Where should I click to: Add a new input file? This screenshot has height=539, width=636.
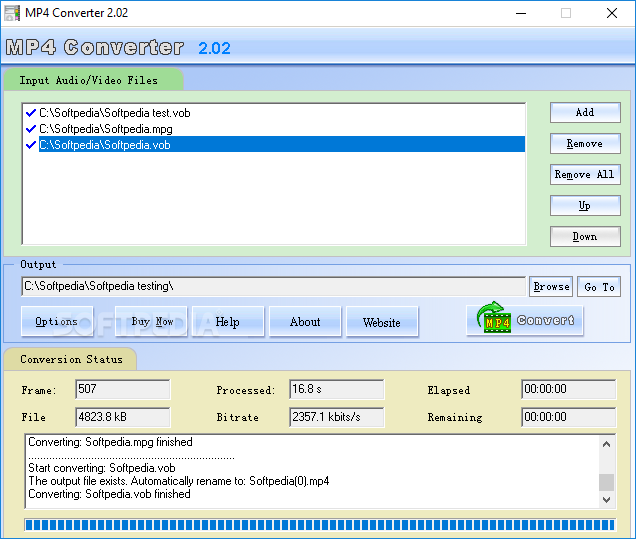click(585, 112)
